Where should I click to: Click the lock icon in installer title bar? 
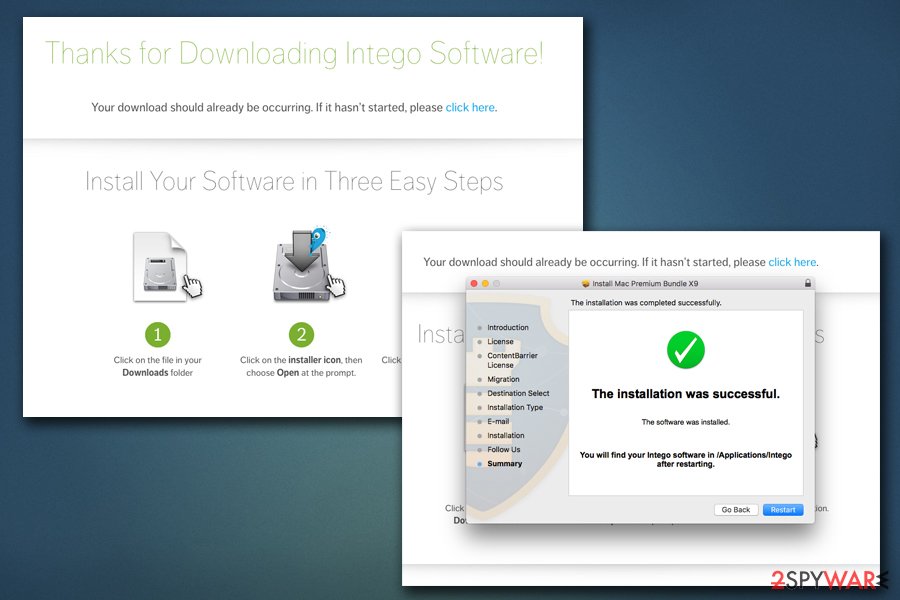click(x=808, y=283)
